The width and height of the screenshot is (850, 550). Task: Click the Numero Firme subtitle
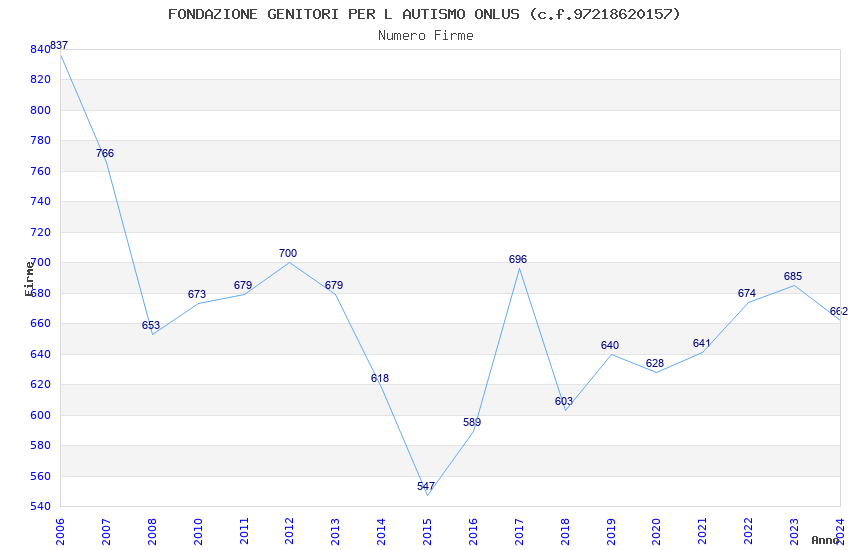point(426,36)
